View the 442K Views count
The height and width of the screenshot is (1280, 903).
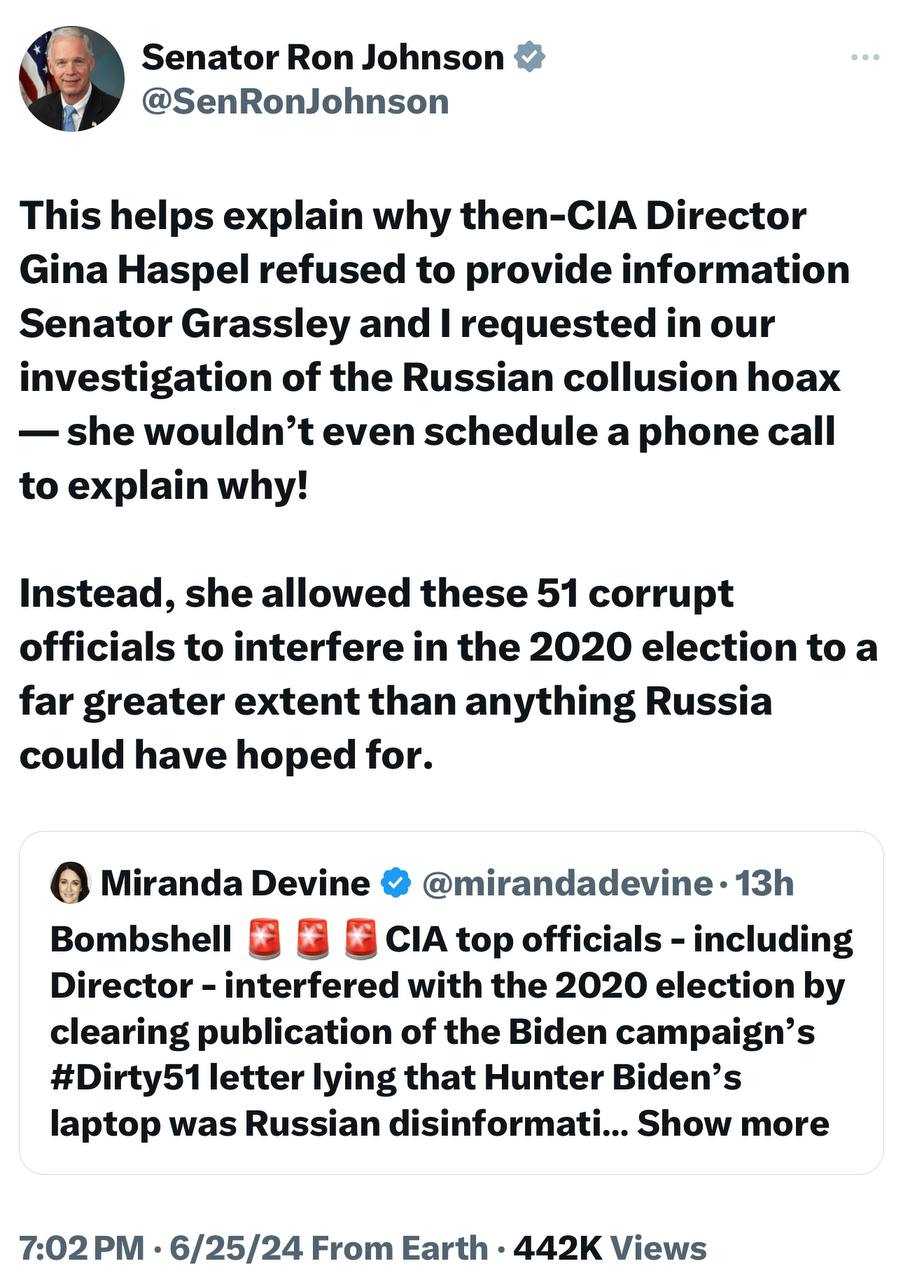coord(609,1247)
